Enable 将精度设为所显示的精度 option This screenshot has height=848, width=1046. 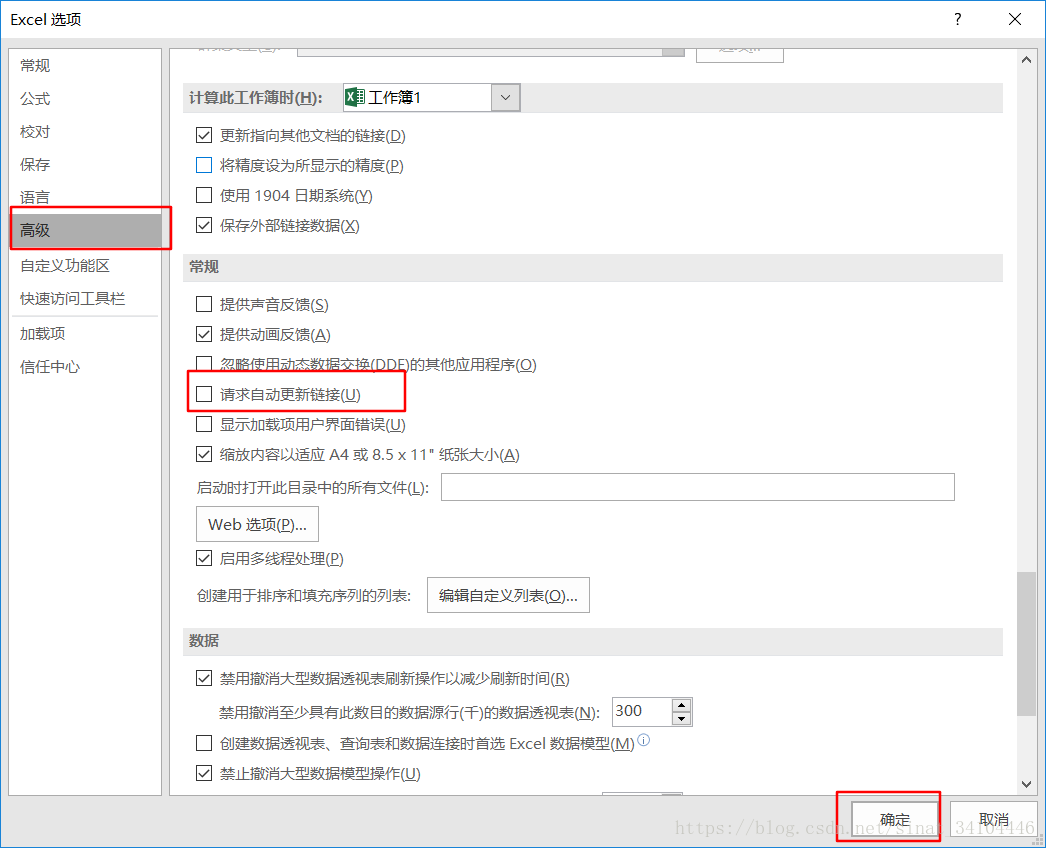204,165
